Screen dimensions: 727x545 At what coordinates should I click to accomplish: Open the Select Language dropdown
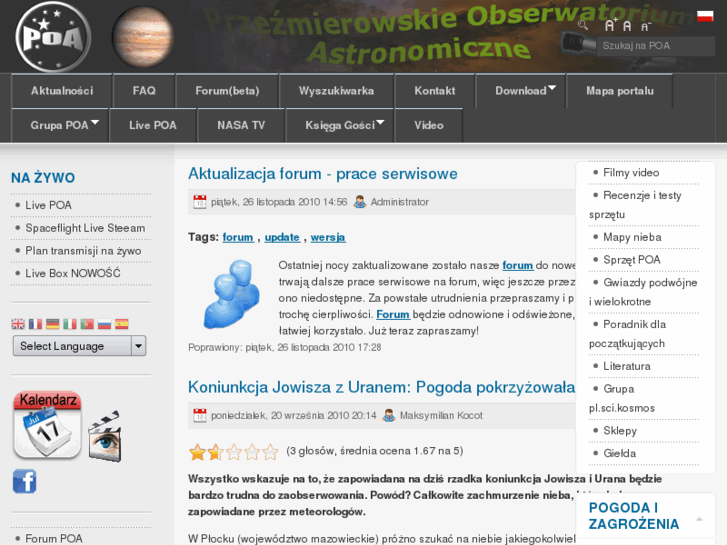pos(79,346)
